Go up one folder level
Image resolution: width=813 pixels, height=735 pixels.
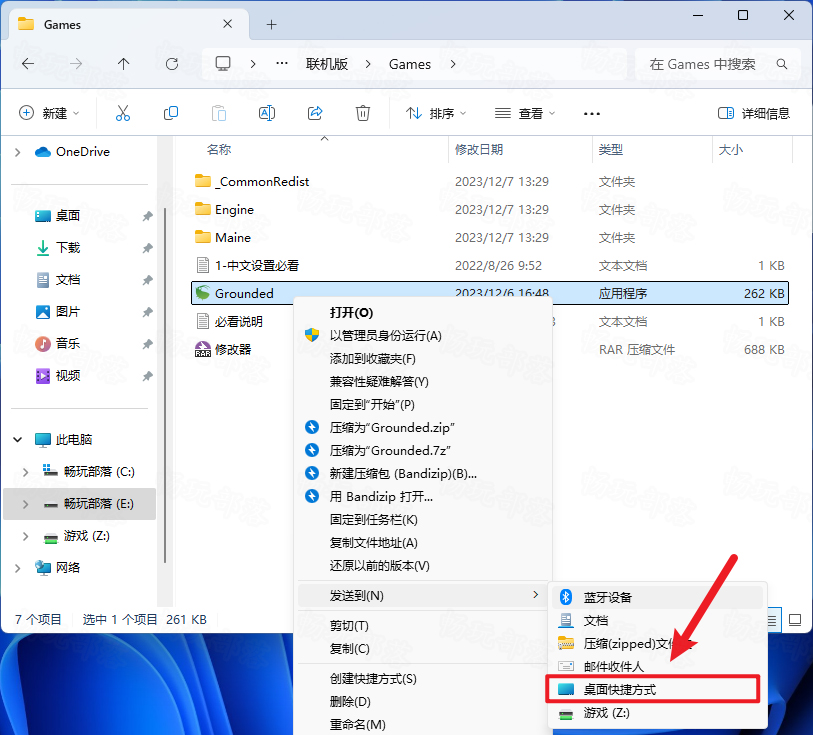click(x=123, y=64)
